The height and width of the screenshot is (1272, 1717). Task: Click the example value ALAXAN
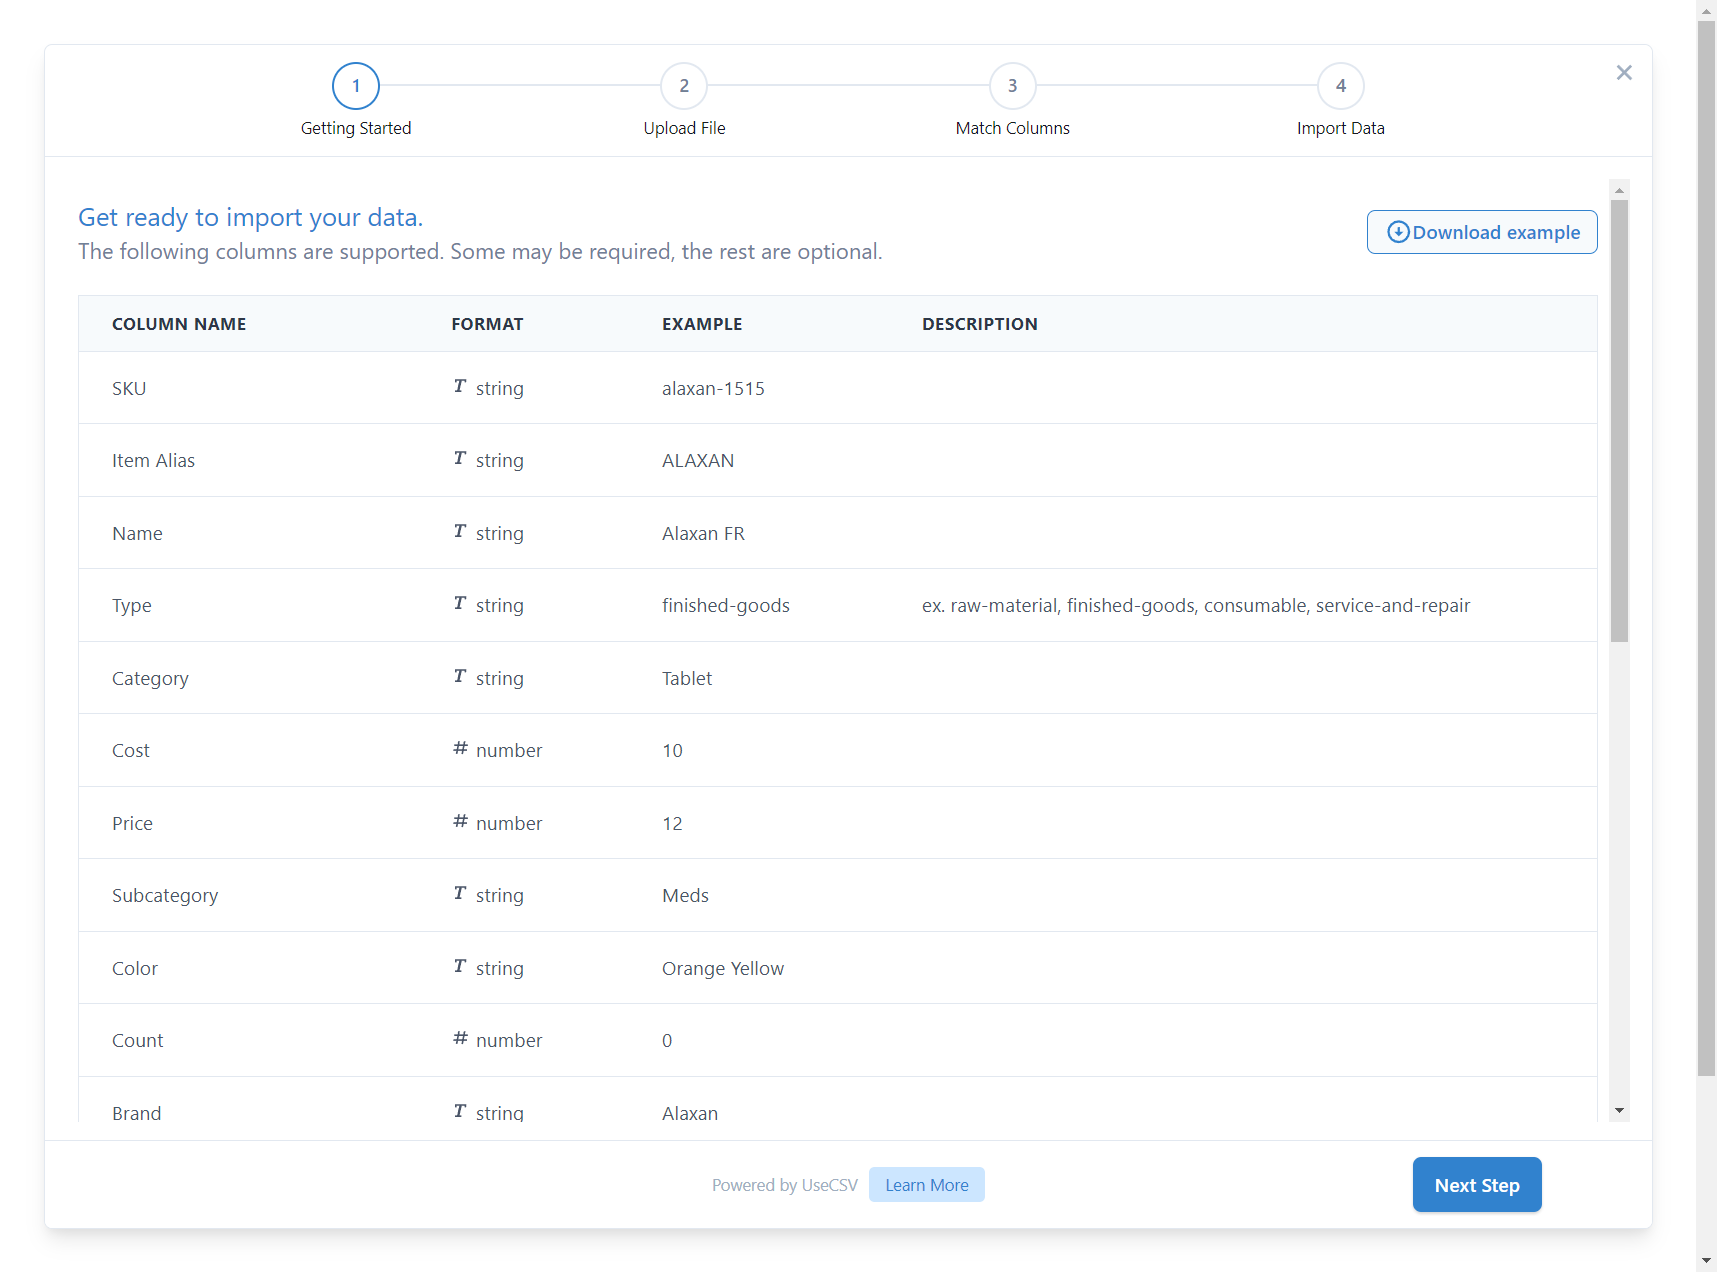pos(698,461)
